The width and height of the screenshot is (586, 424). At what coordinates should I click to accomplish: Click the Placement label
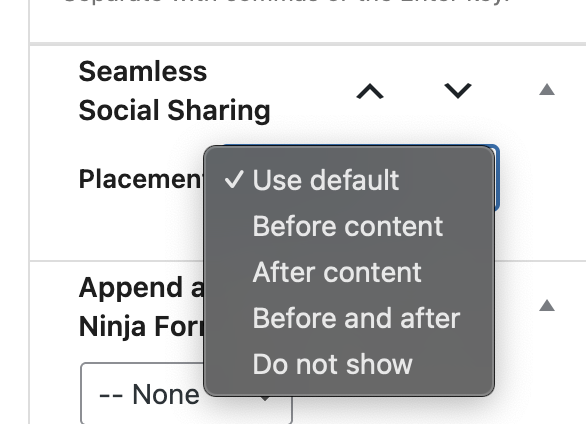pyautogui.click(x=141, y=179)
